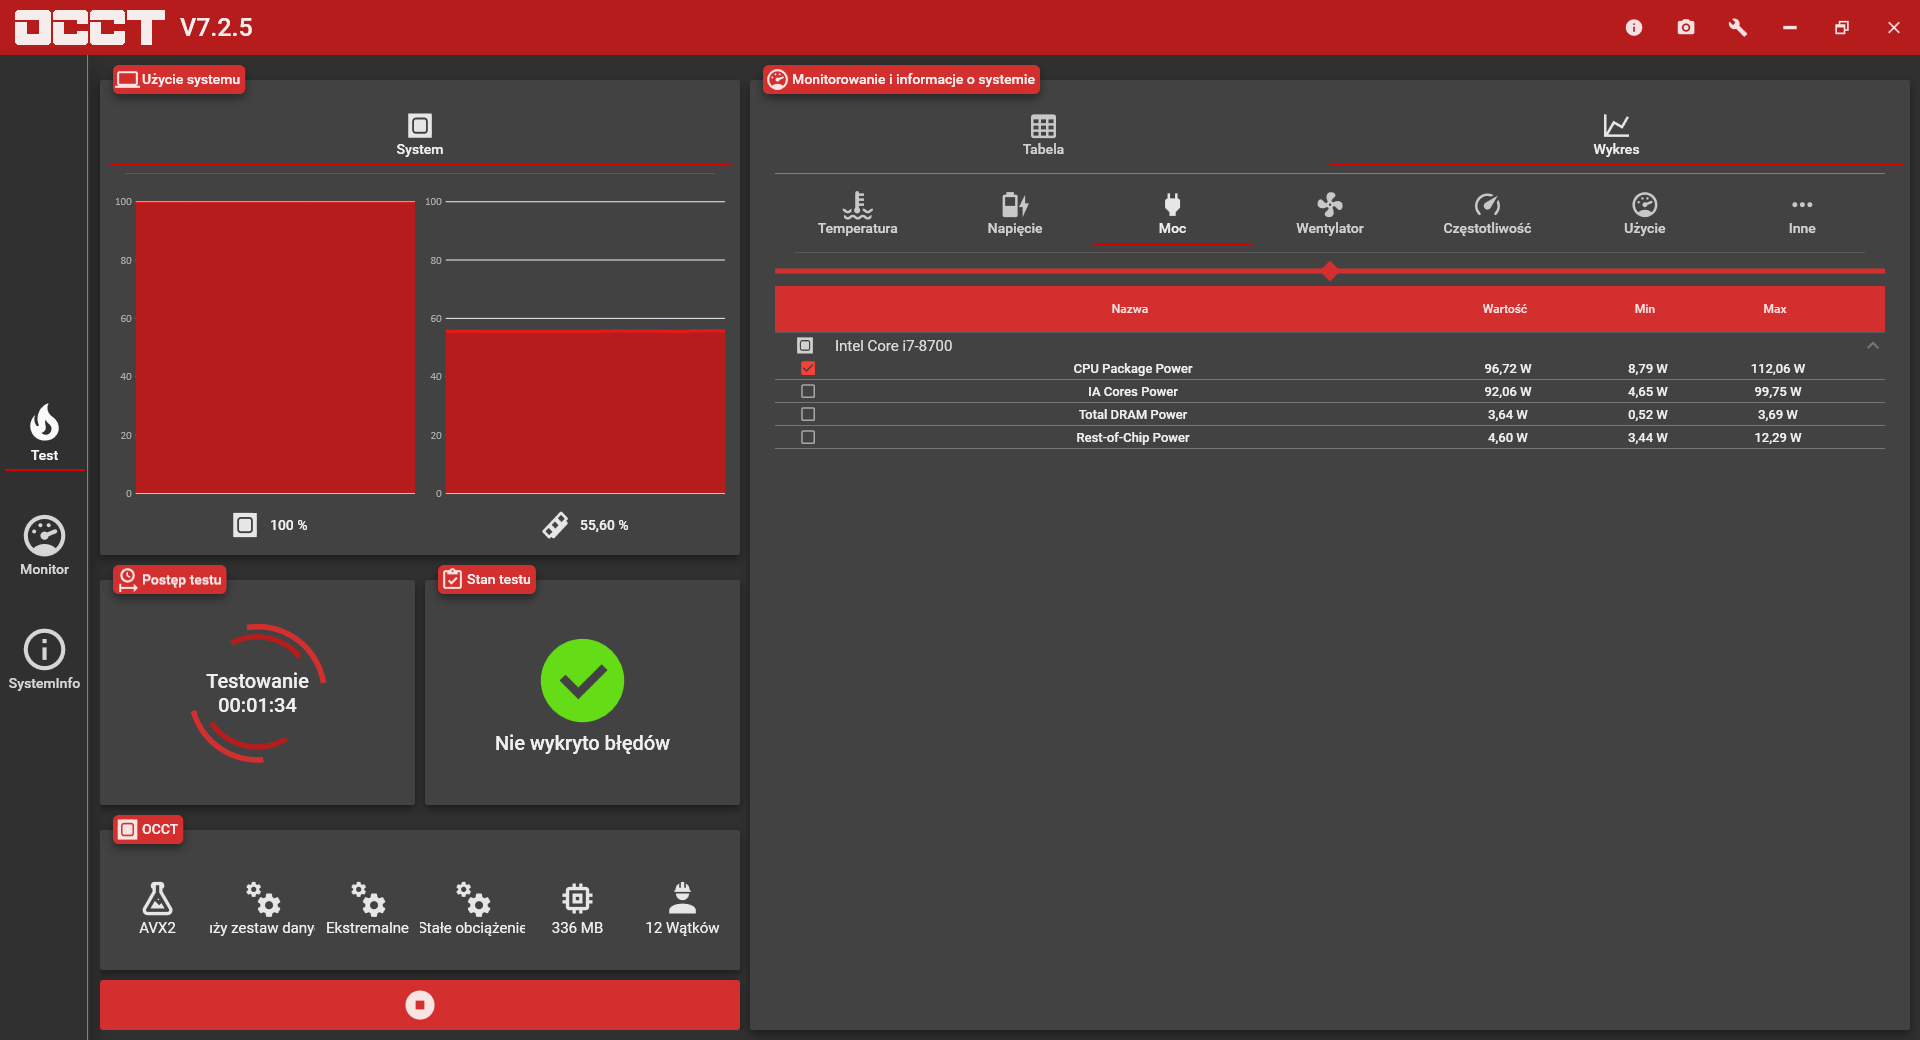This screenshot has width=1920, height=1040.
Task: Collapse the Intel Core i7-8700 group
Action: click(1873, 345)
